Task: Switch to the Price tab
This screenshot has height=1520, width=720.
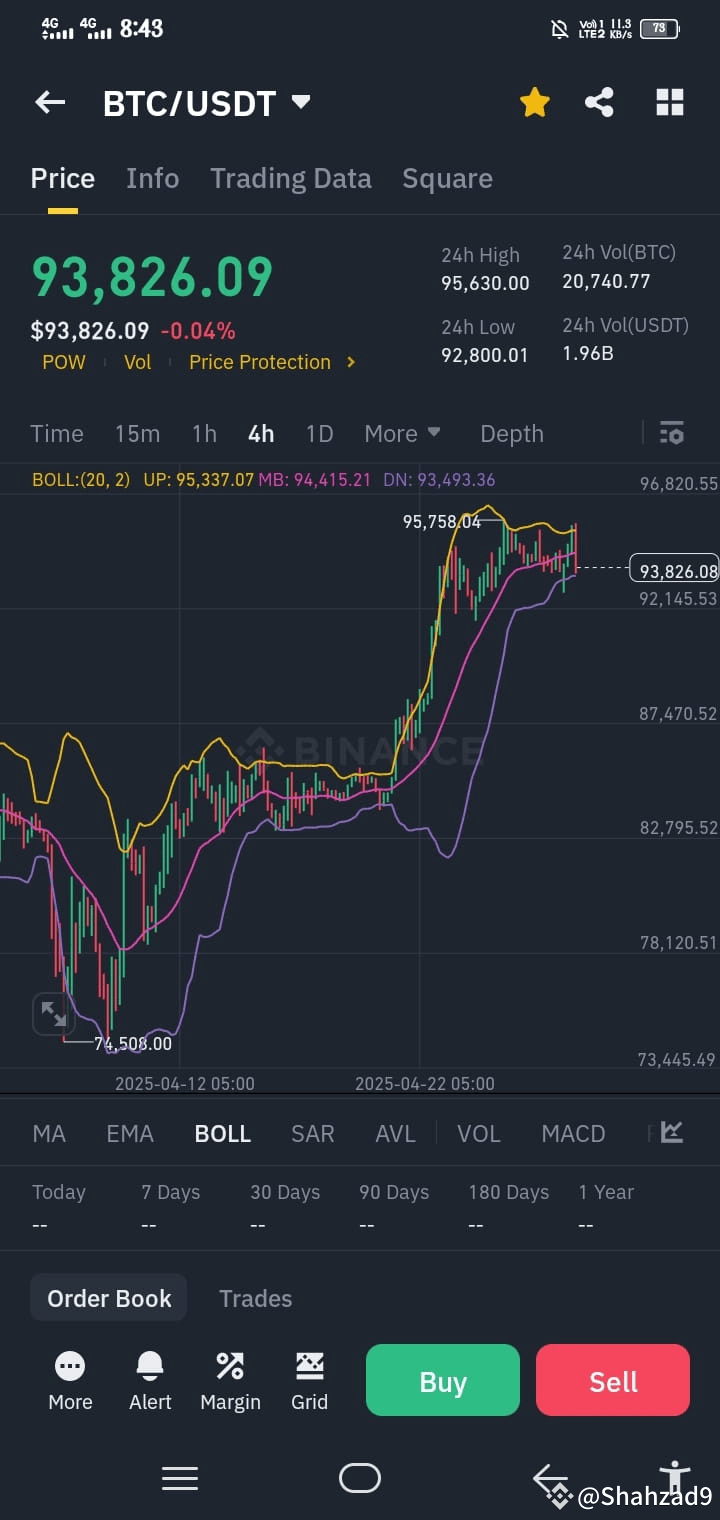Action: coord(63,178)
